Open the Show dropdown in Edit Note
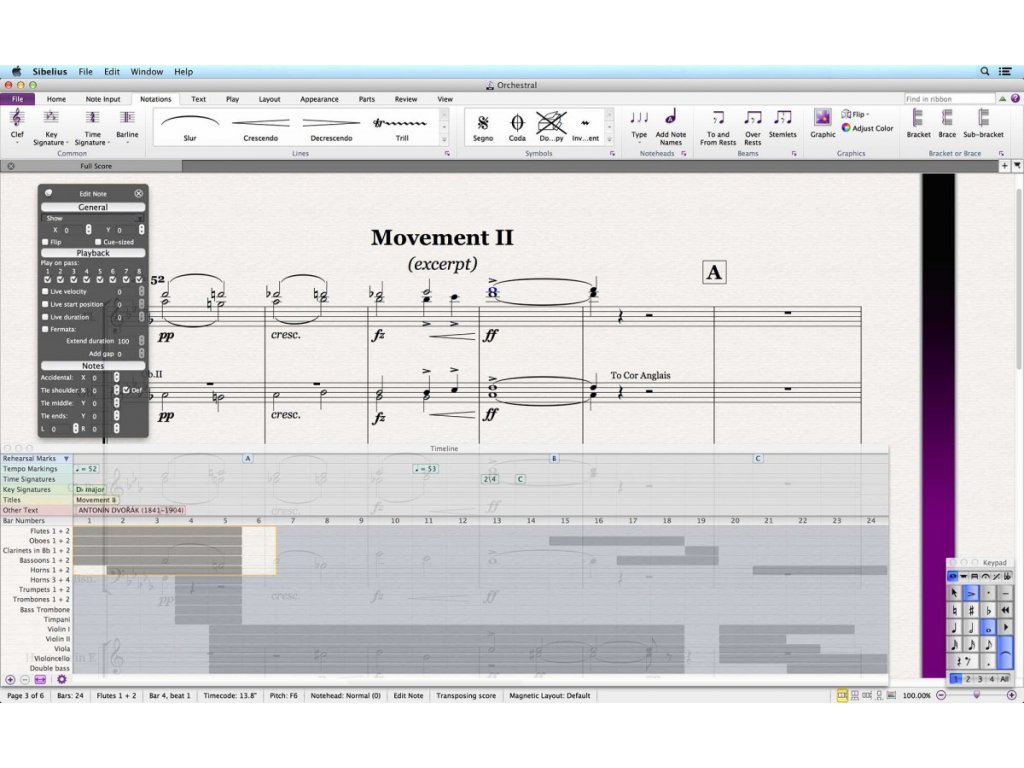1024x768 pixels. pyautogui.click(x=93, y=218)
